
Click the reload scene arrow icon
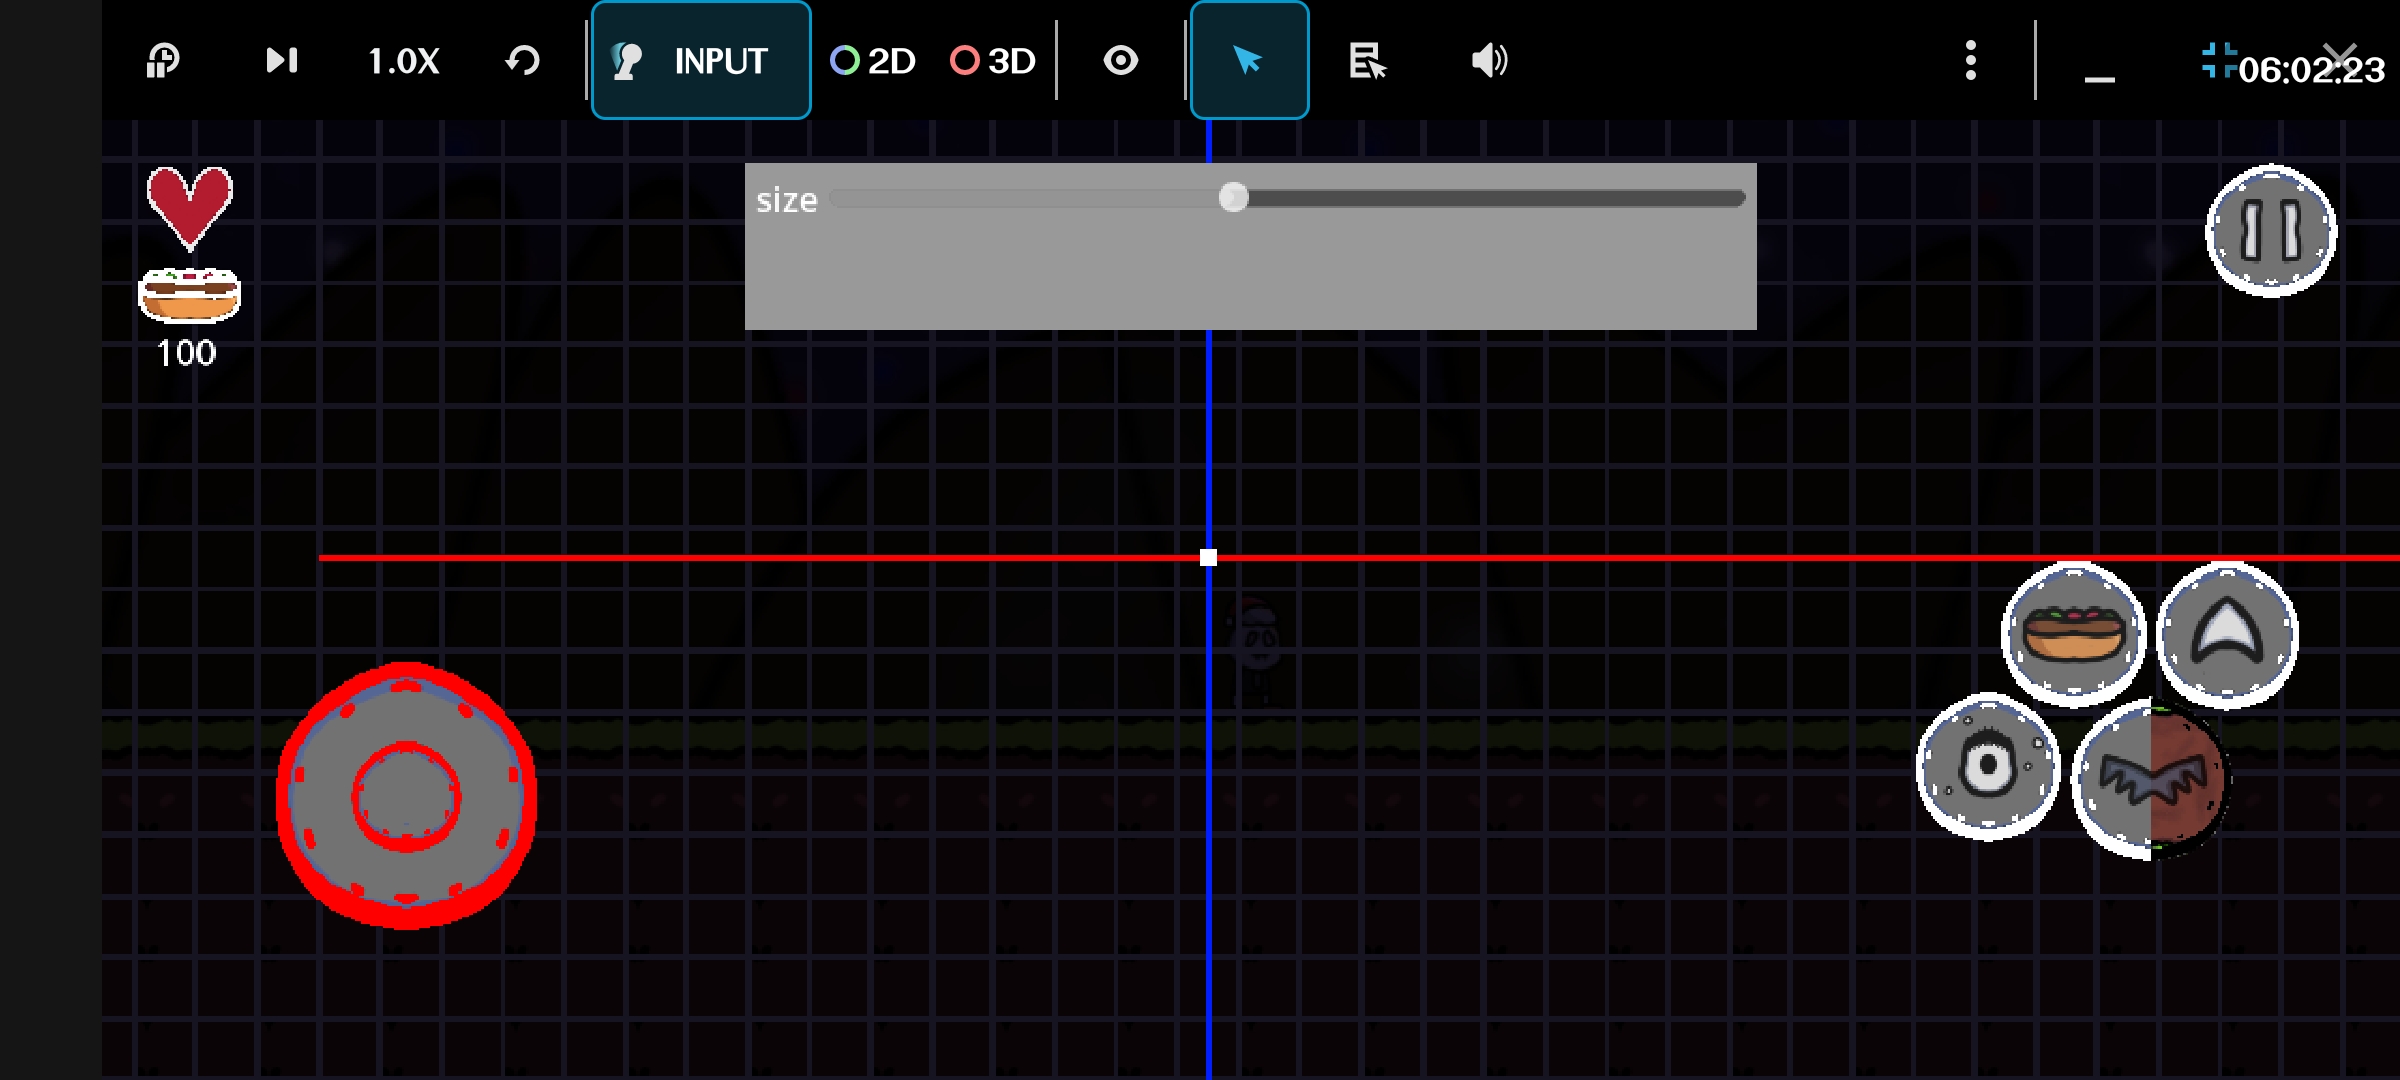pyautogui.click(x=522, y=61)
